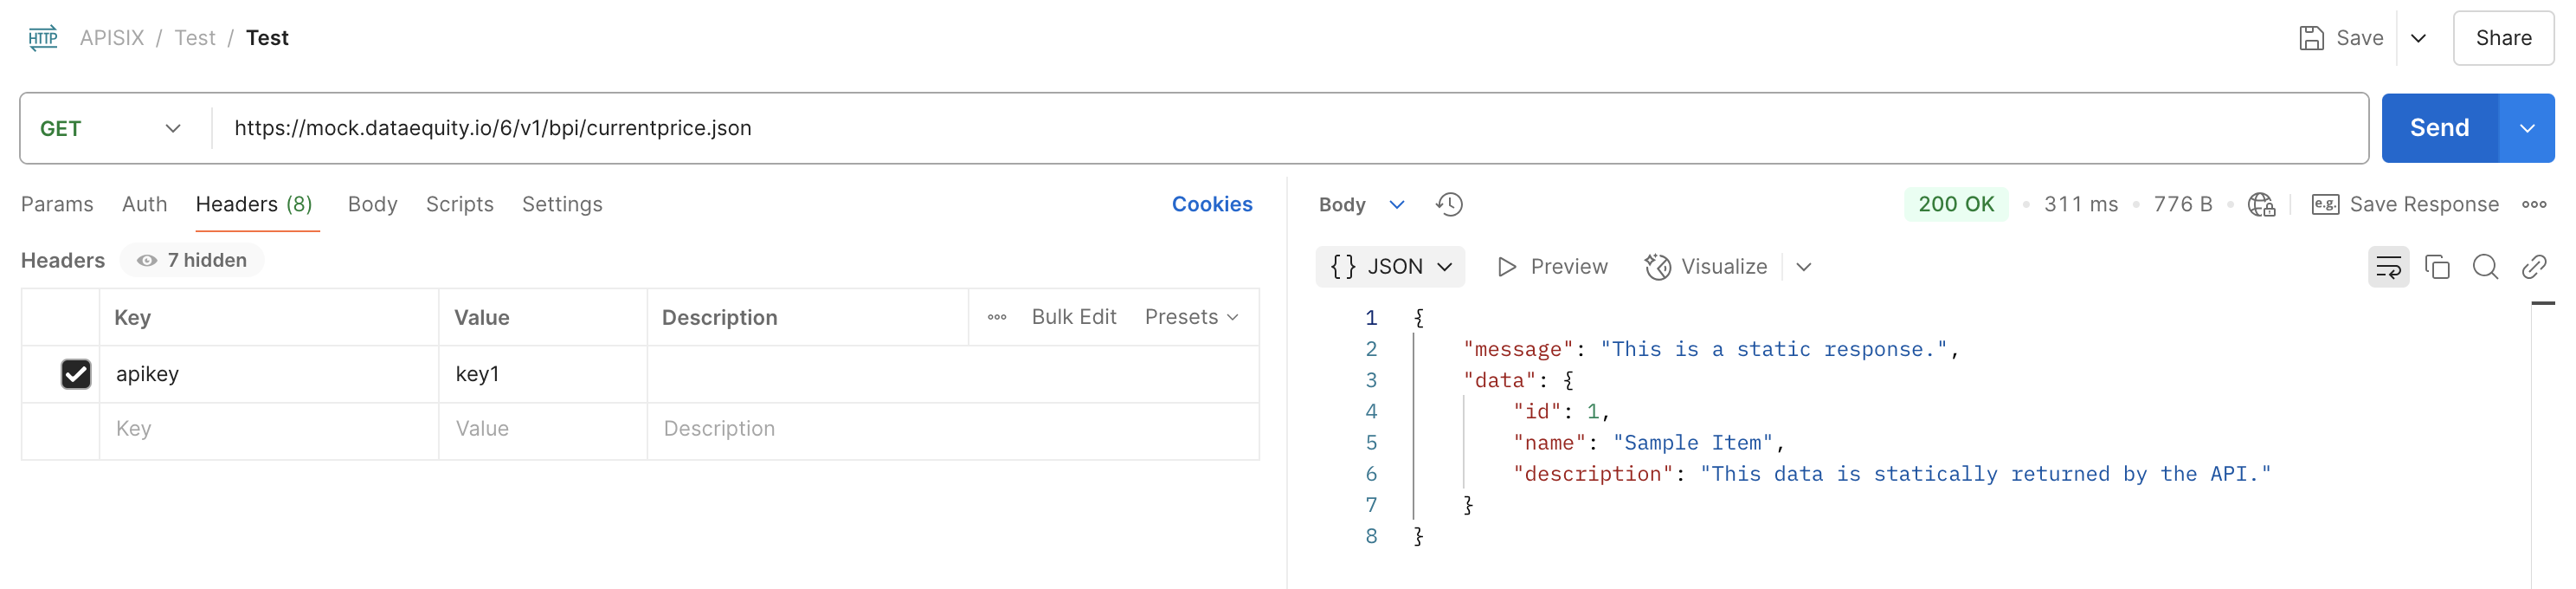
Task: Click the apikey row description cell
Action: coord(953,374)
